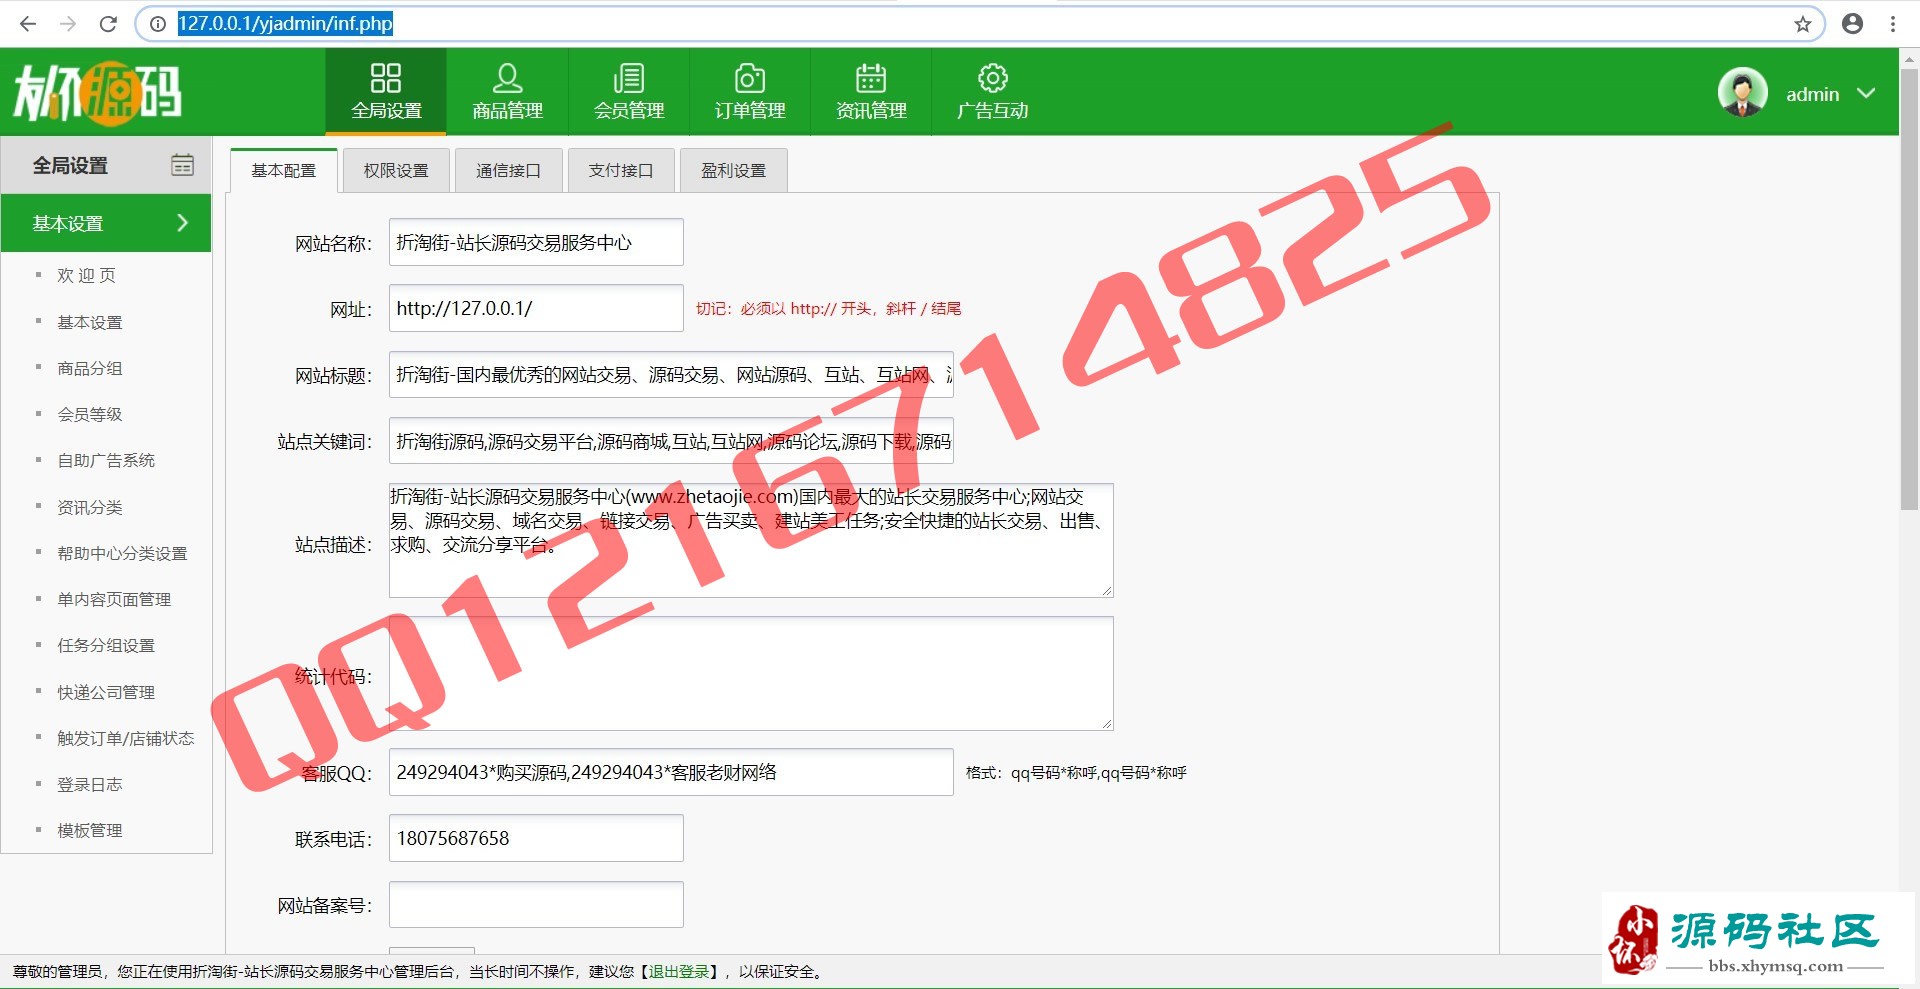
Task: Click the 全局设置 sidebar header
Action: [x=106, y=165]
